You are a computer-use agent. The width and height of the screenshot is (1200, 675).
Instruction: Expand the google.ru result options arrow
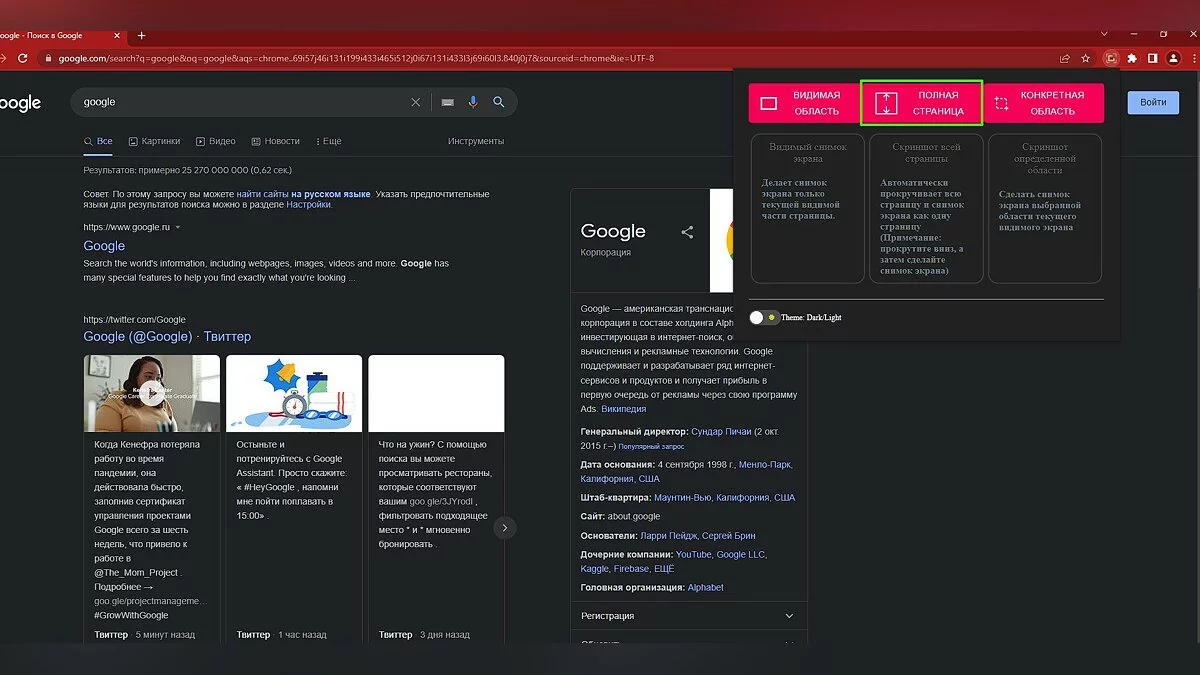pos(178,228)
